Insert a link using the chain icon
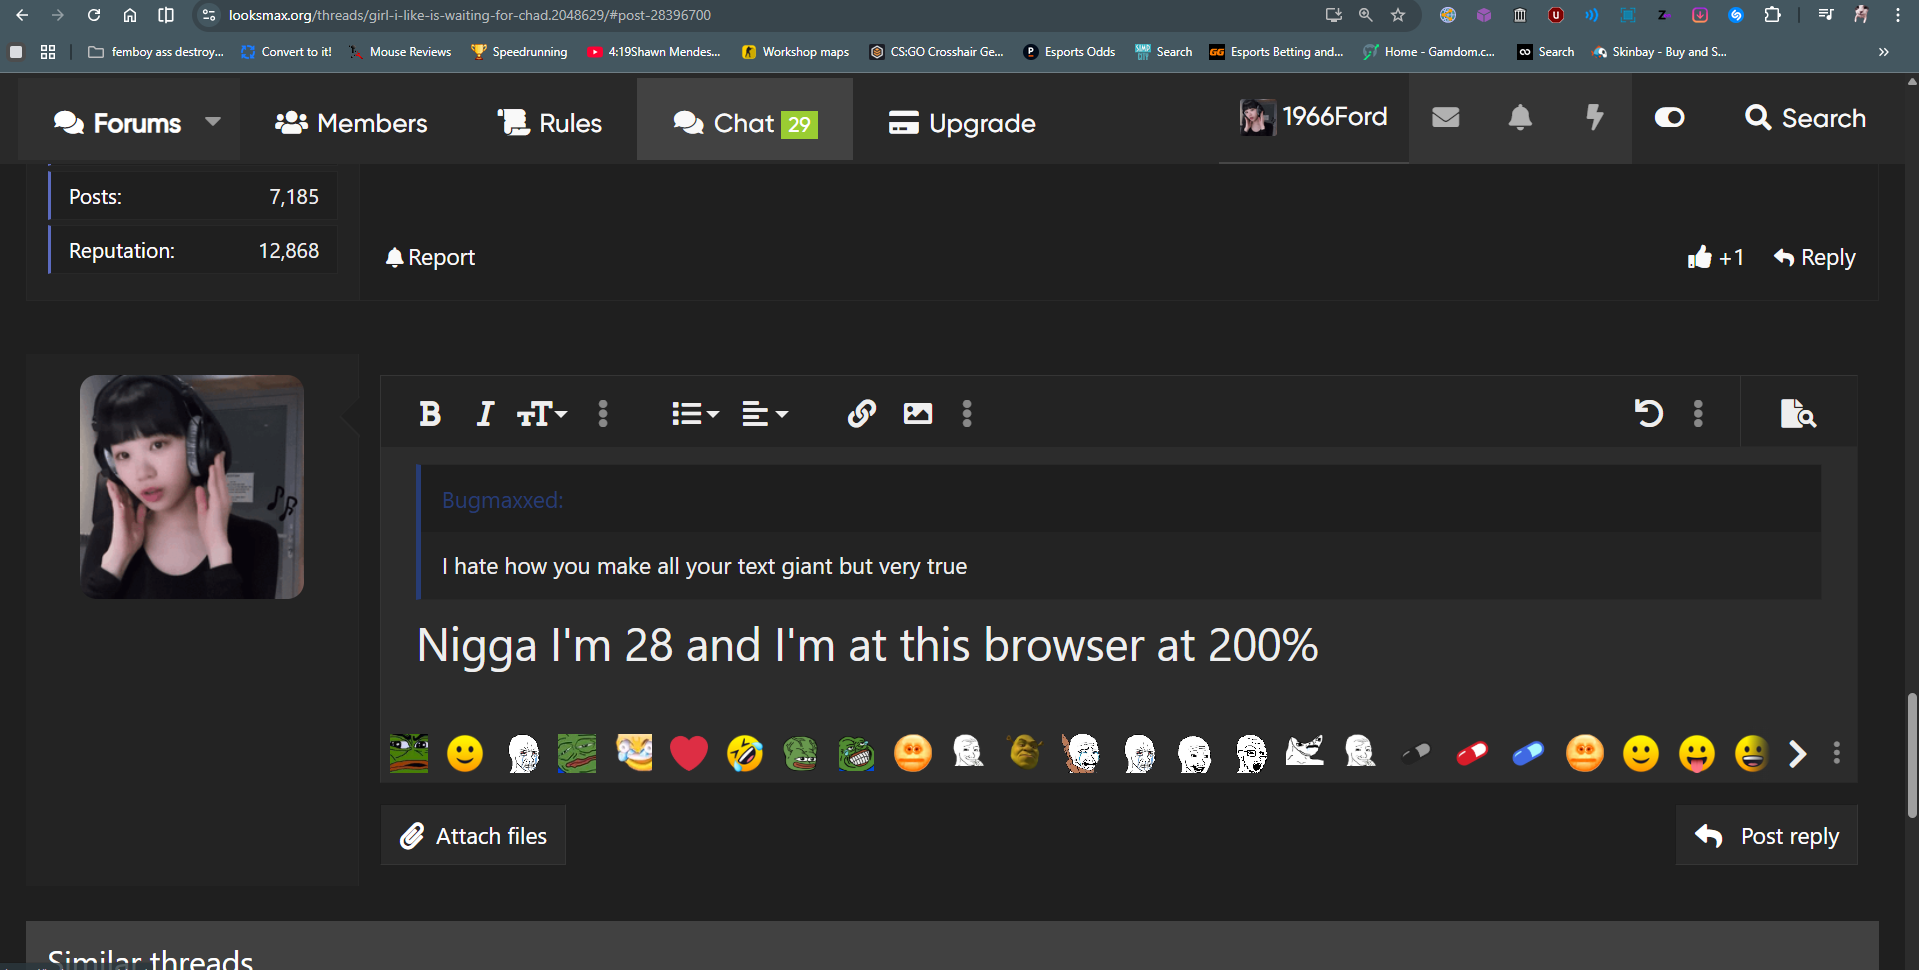The height and width of the screenshot is (970, 1919). (x=862, y=413)
